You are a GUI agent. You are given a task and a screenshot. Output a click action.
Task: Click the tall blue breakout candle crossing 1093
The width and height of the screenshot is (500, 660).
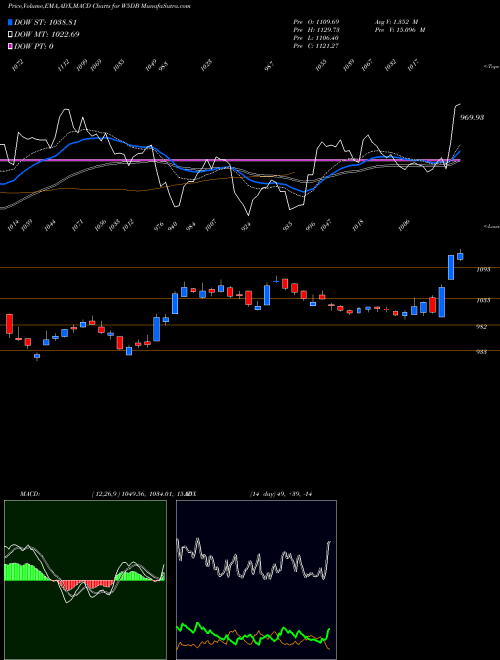tap(451, 267)
